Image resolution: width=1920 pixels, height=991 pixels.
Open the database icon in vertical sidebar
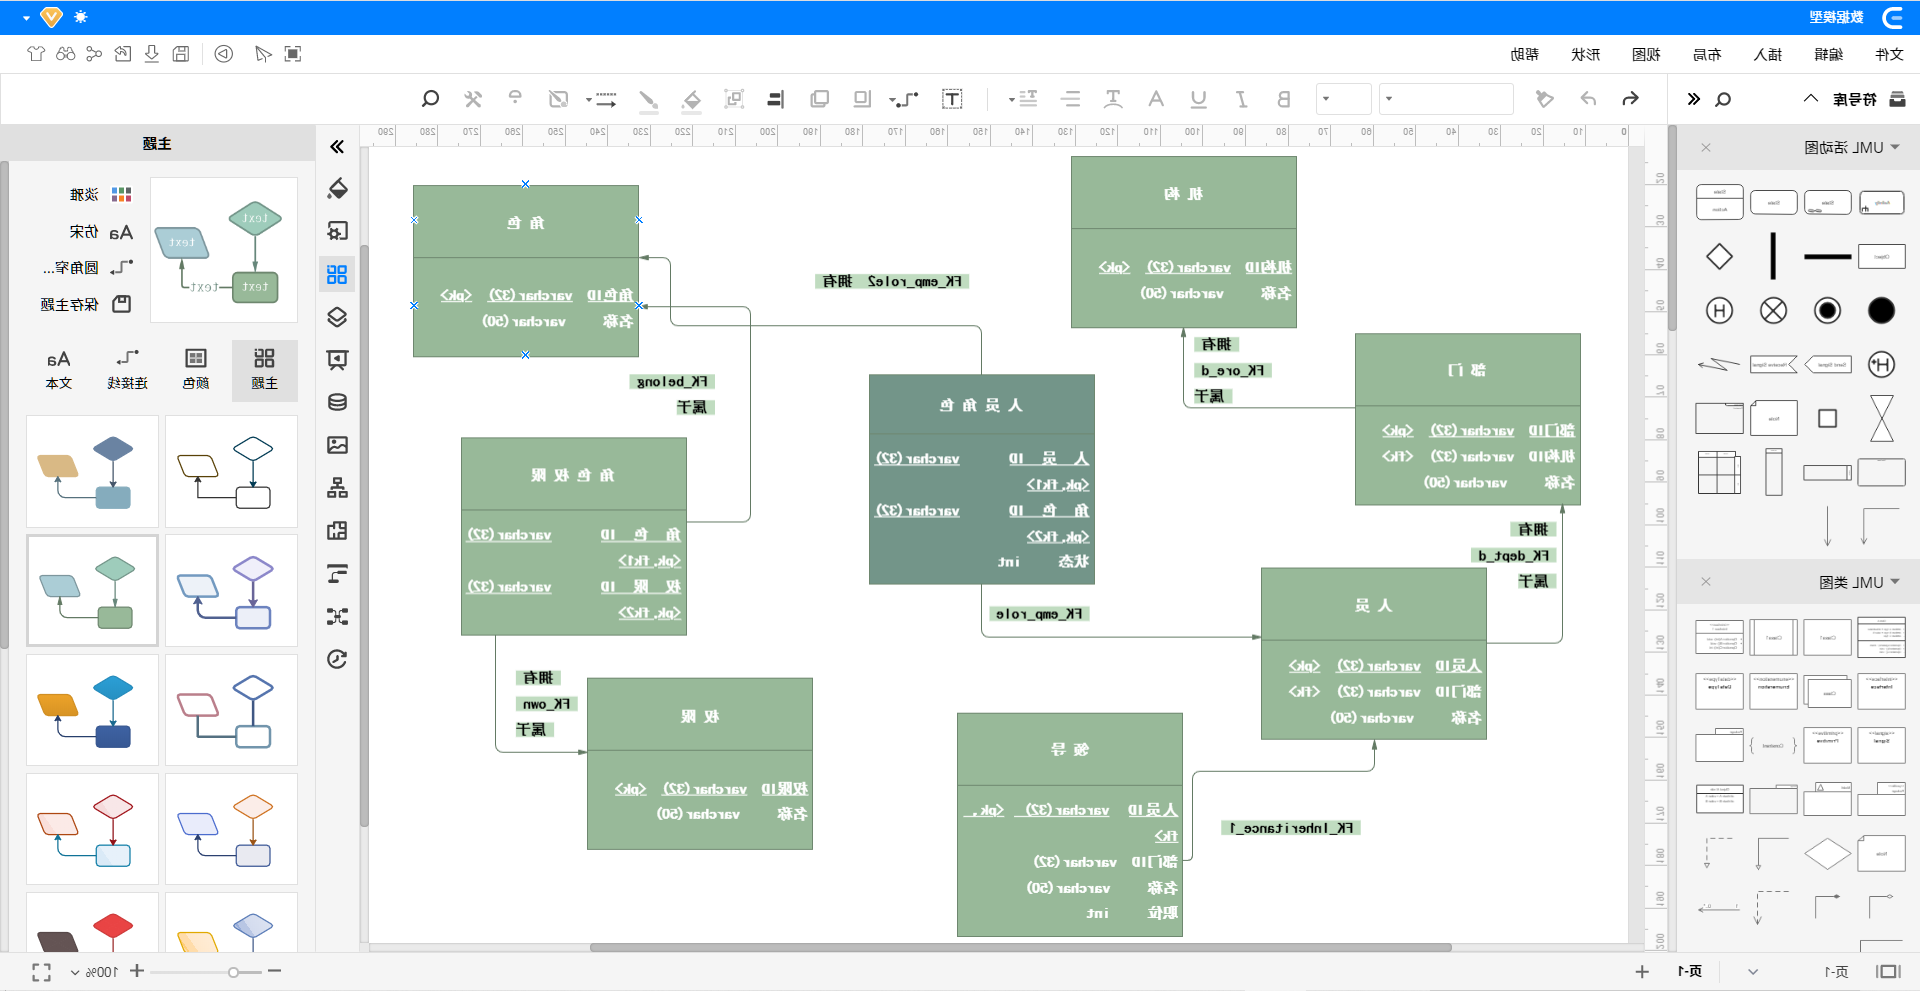pos(337,402)
